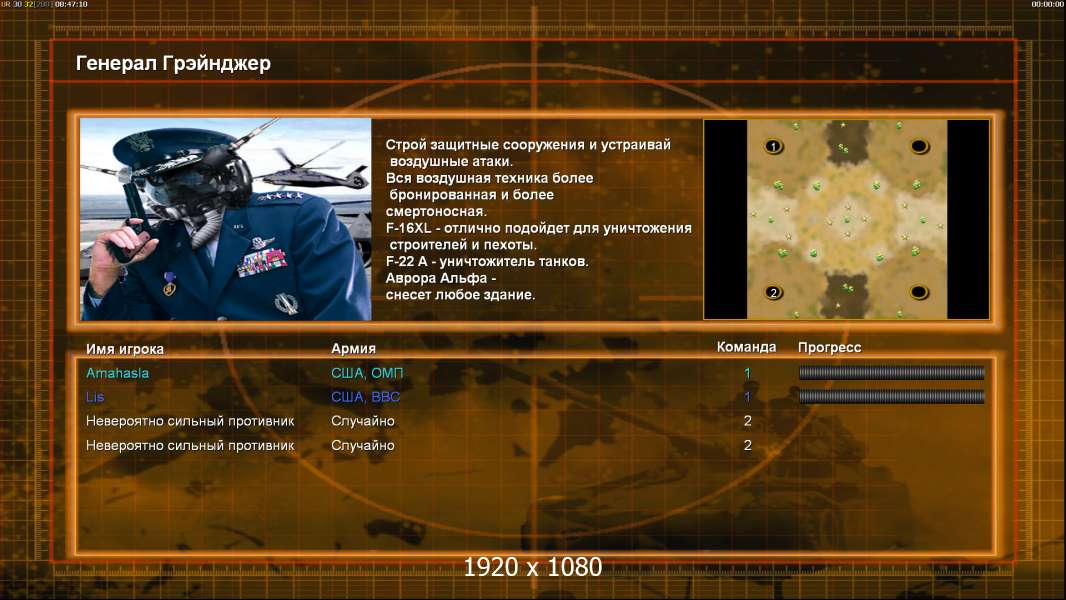This screenshot has width=1066, height=600.
Task: Click the 'Прогресс' column header
Action: click(x=829, y=347)
